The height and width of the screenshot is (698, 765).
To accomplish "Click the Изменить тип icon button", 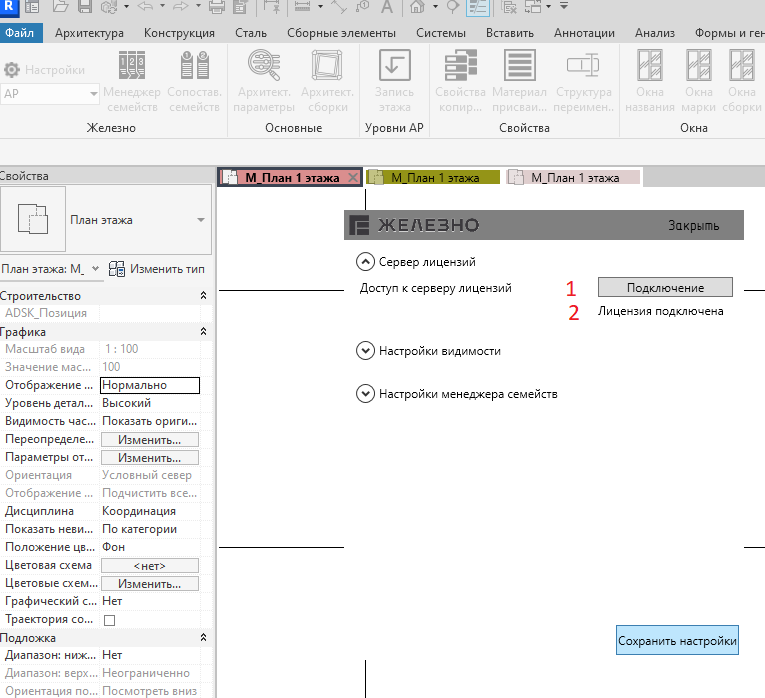I will click(x=157, y=269).
